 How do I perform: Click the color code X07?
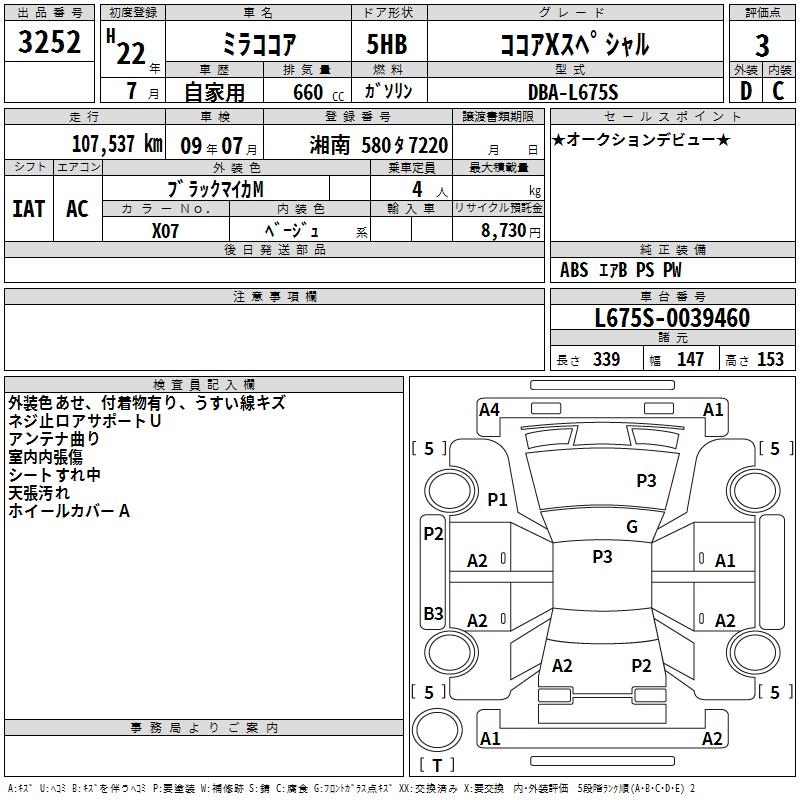pyautogui.click(x=166, y=229)
